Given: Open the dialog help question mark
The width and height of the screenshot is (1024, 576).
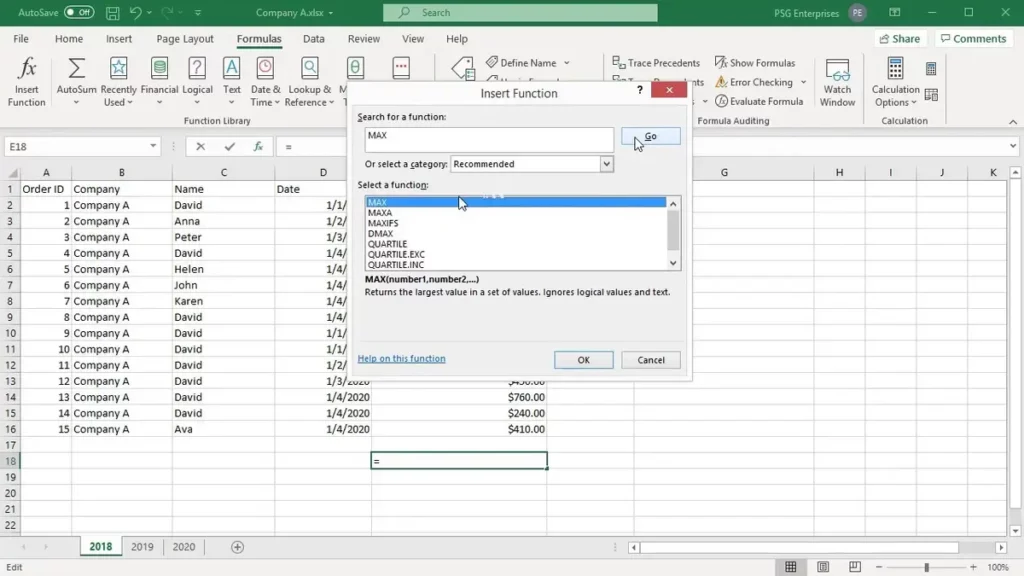Looking at the screenshot, I should click(x=640, y=90).
